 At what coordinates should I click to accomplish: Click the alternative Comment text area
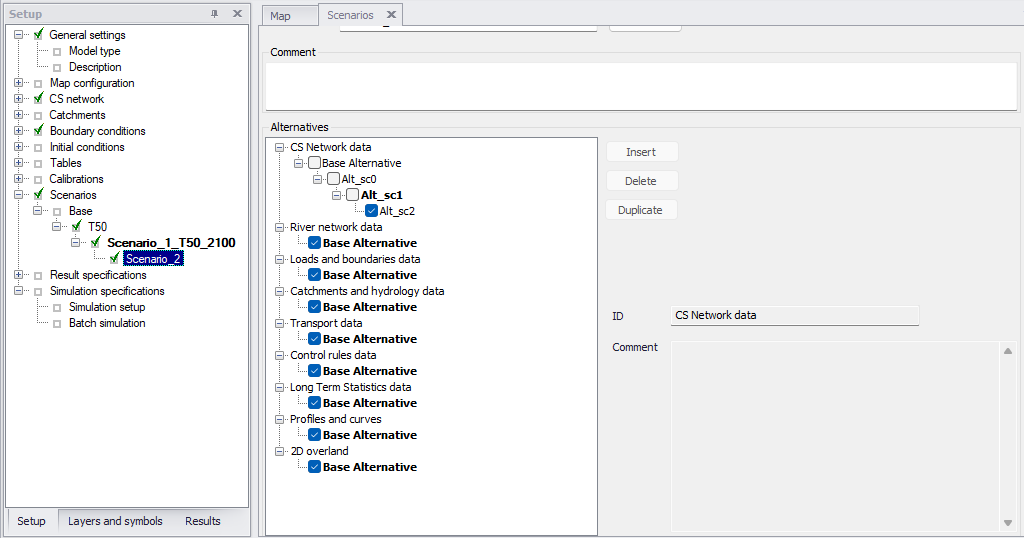tap(836, 436)
